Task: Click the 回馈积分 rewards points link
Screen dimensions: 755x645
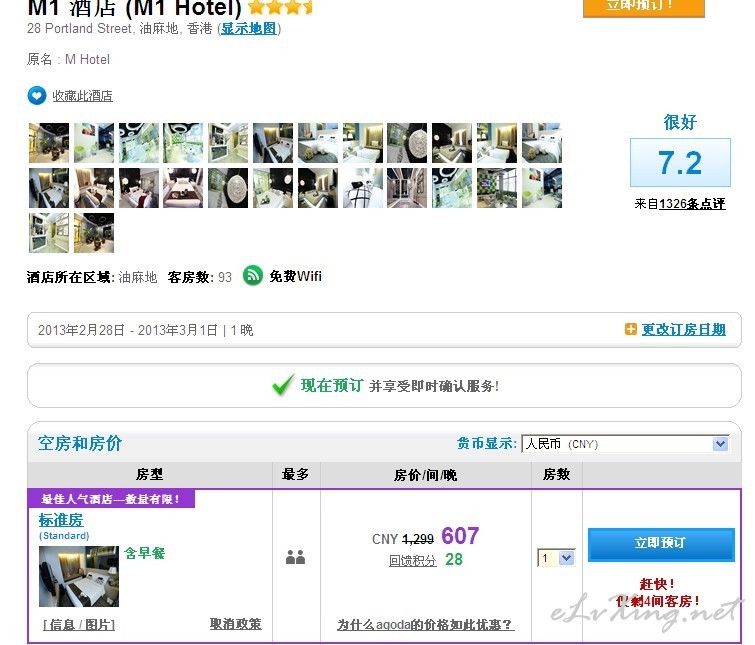Action: click(x=413, y=560)
